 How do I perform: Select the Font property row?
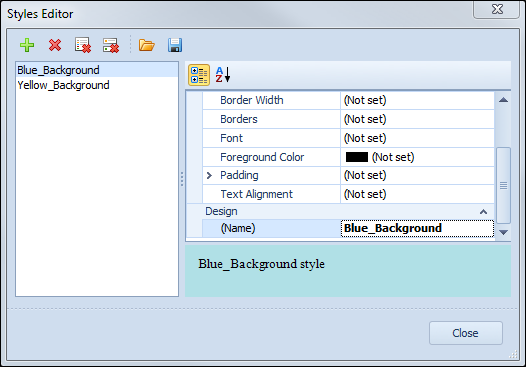(348, 138)
